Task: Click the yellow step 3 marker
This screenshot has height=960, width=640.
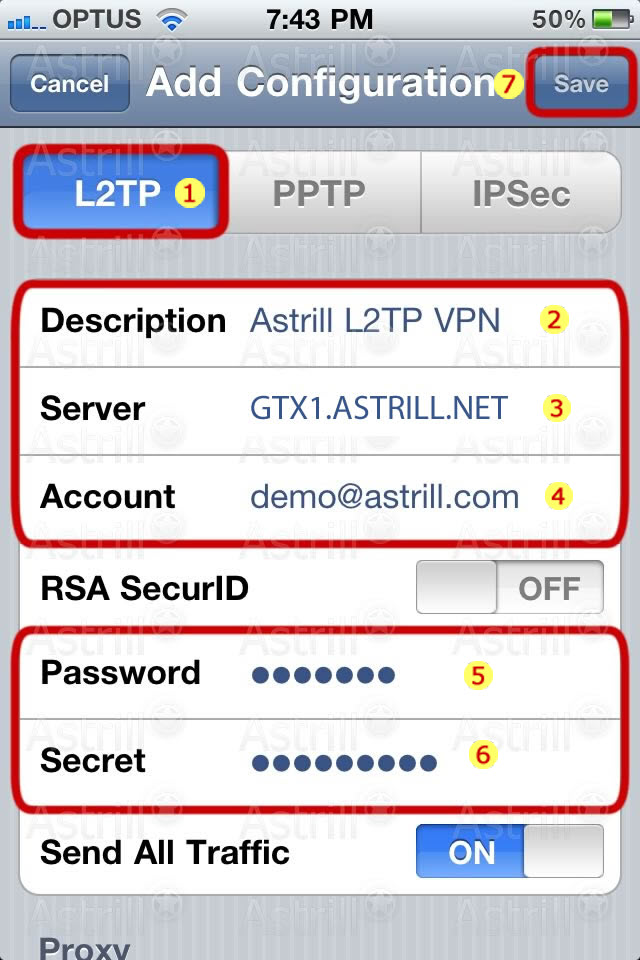Action: point(556,408)
